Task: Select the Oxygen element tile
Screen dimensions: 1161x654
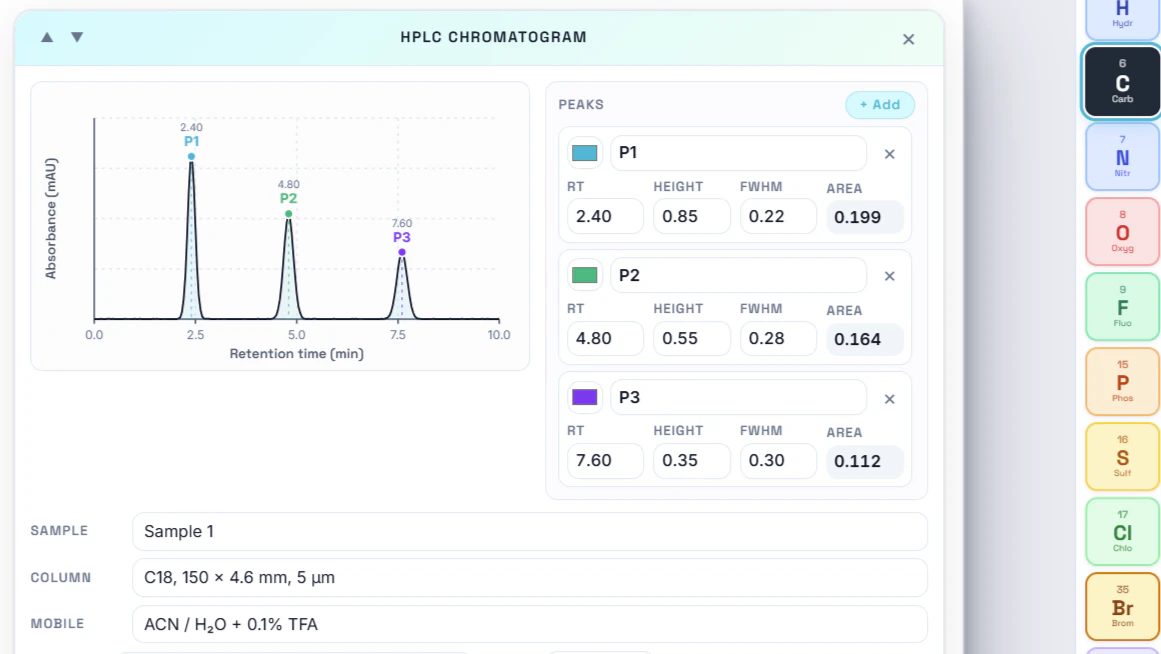Action: [1122, 232]
